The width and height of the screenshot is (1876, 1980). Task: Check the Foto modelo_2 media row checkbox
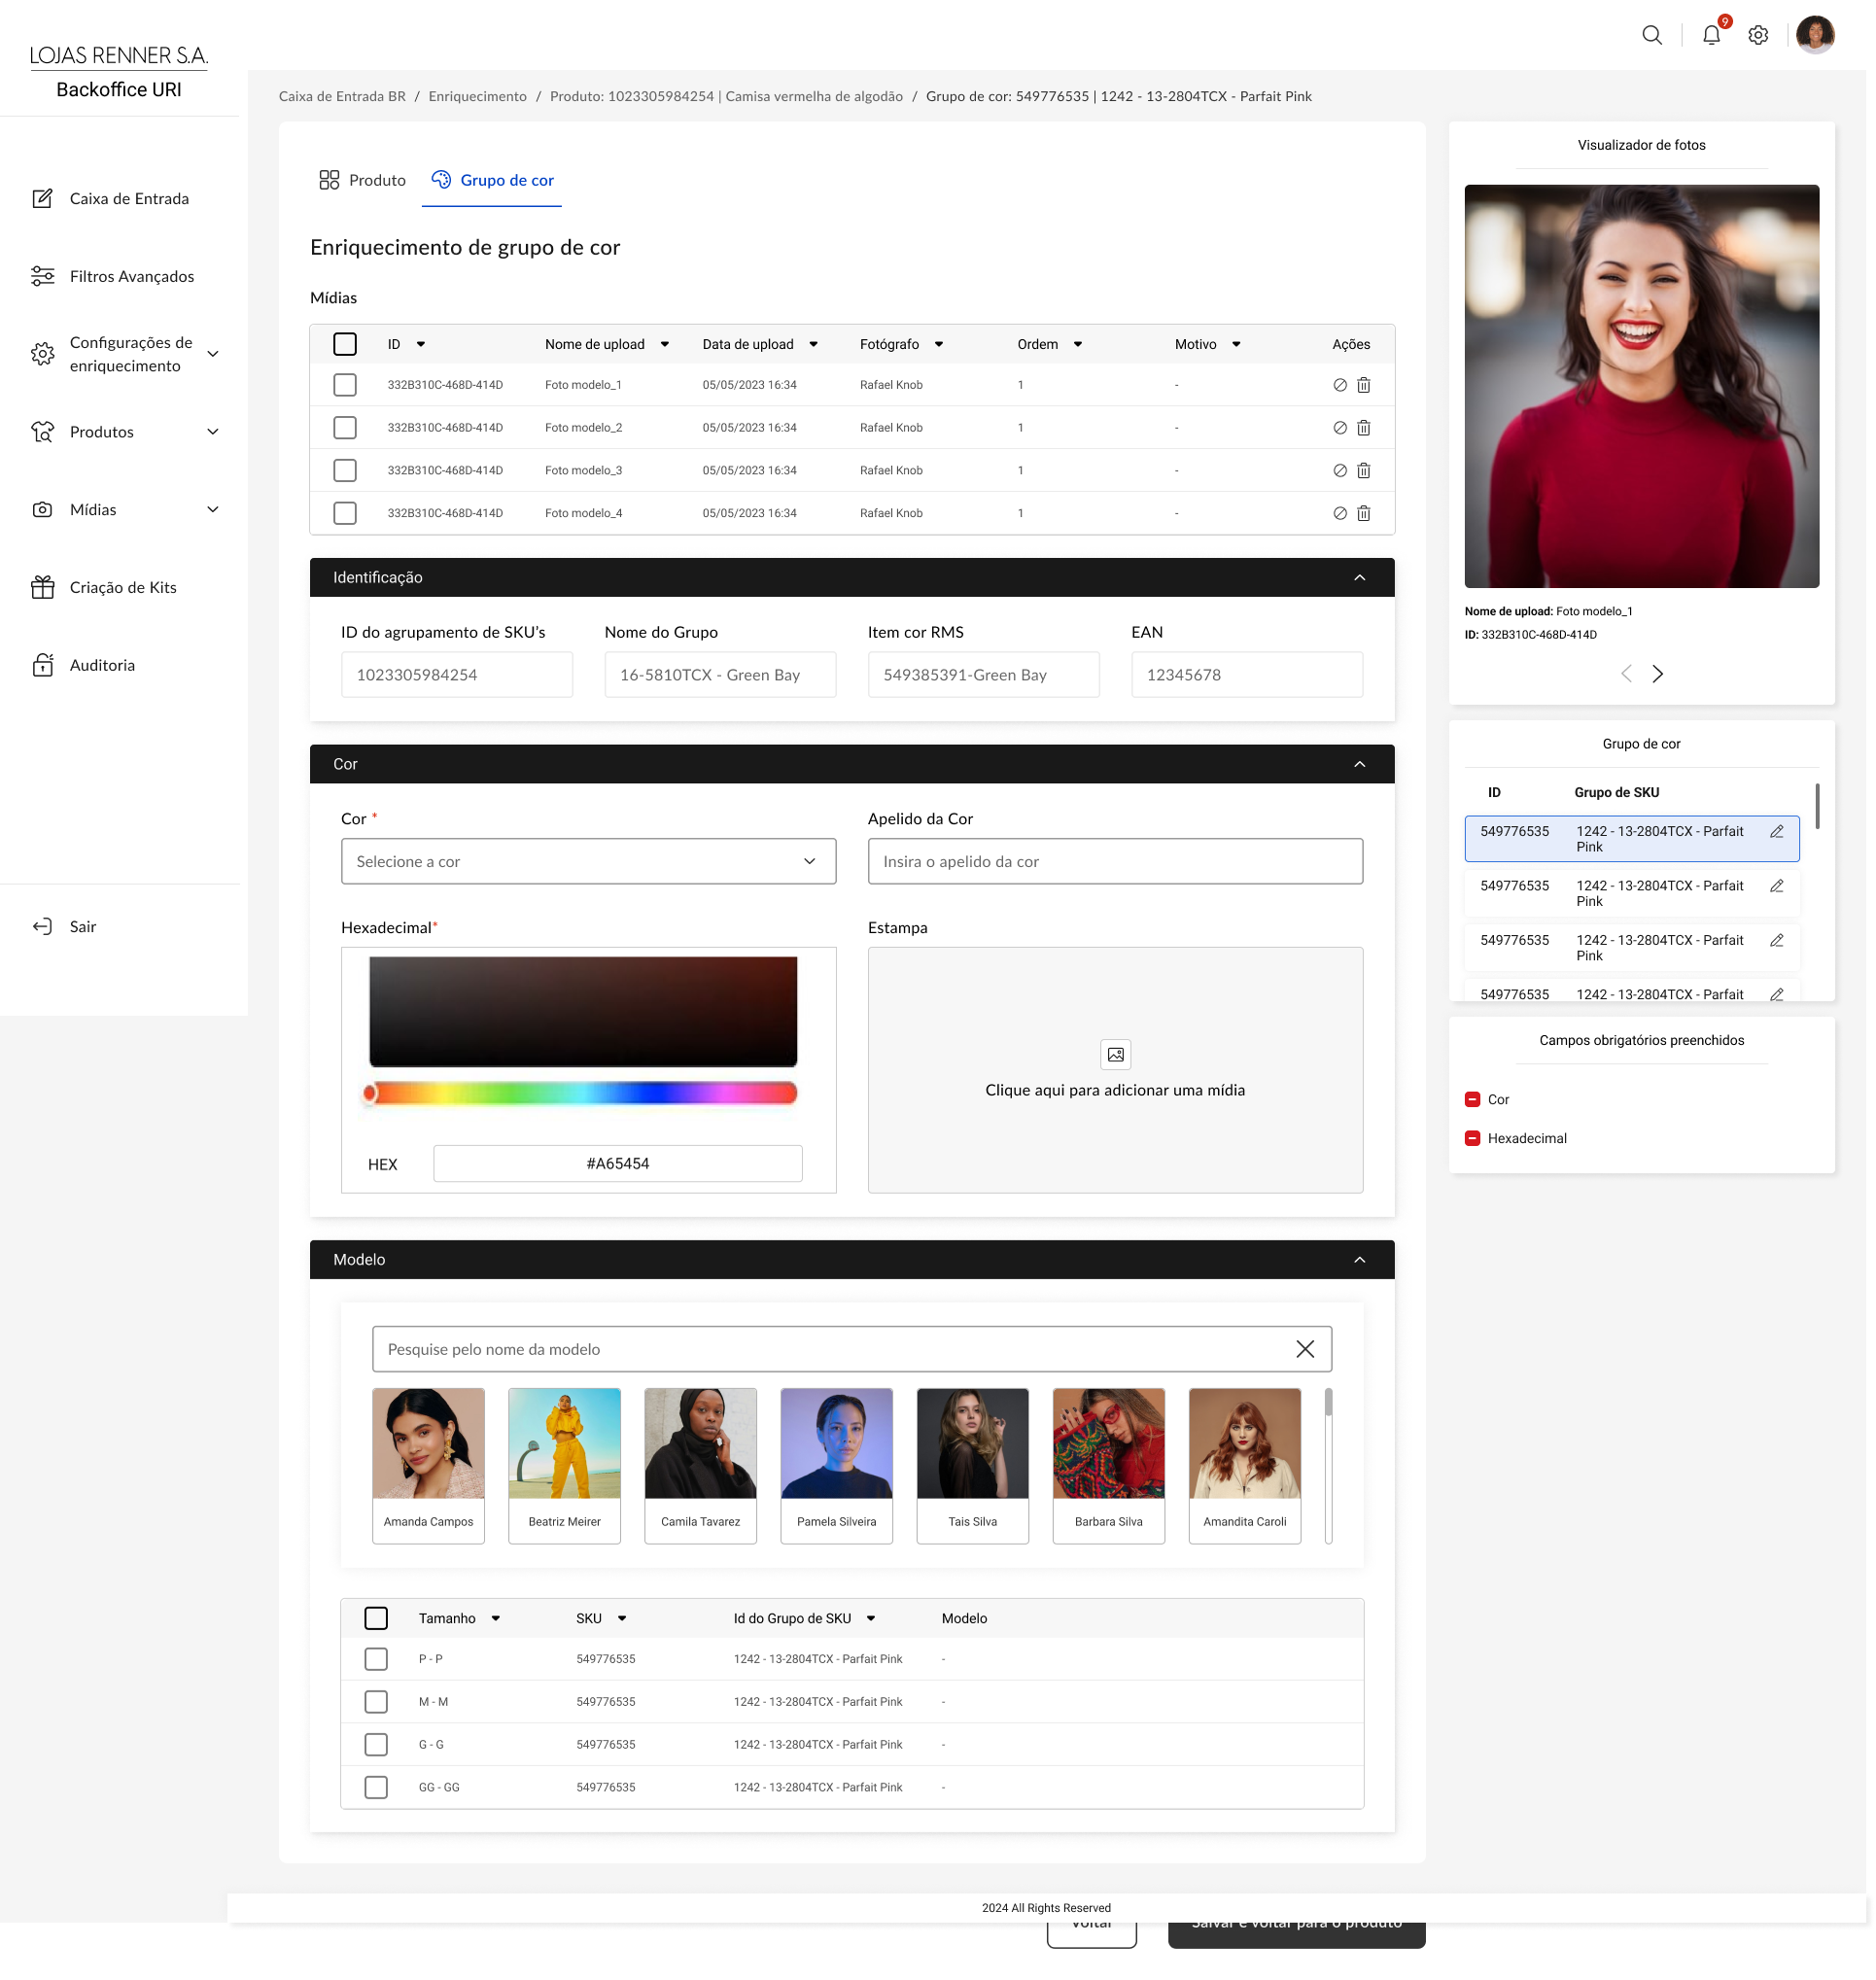[x=345, y=428]
